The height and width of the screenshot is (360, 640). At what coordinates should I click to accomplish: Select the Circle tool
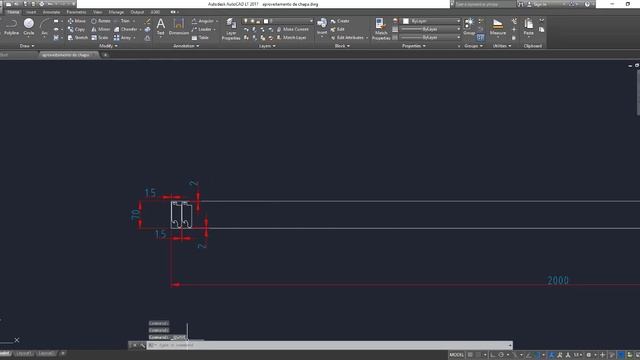(x=29, y=27)
